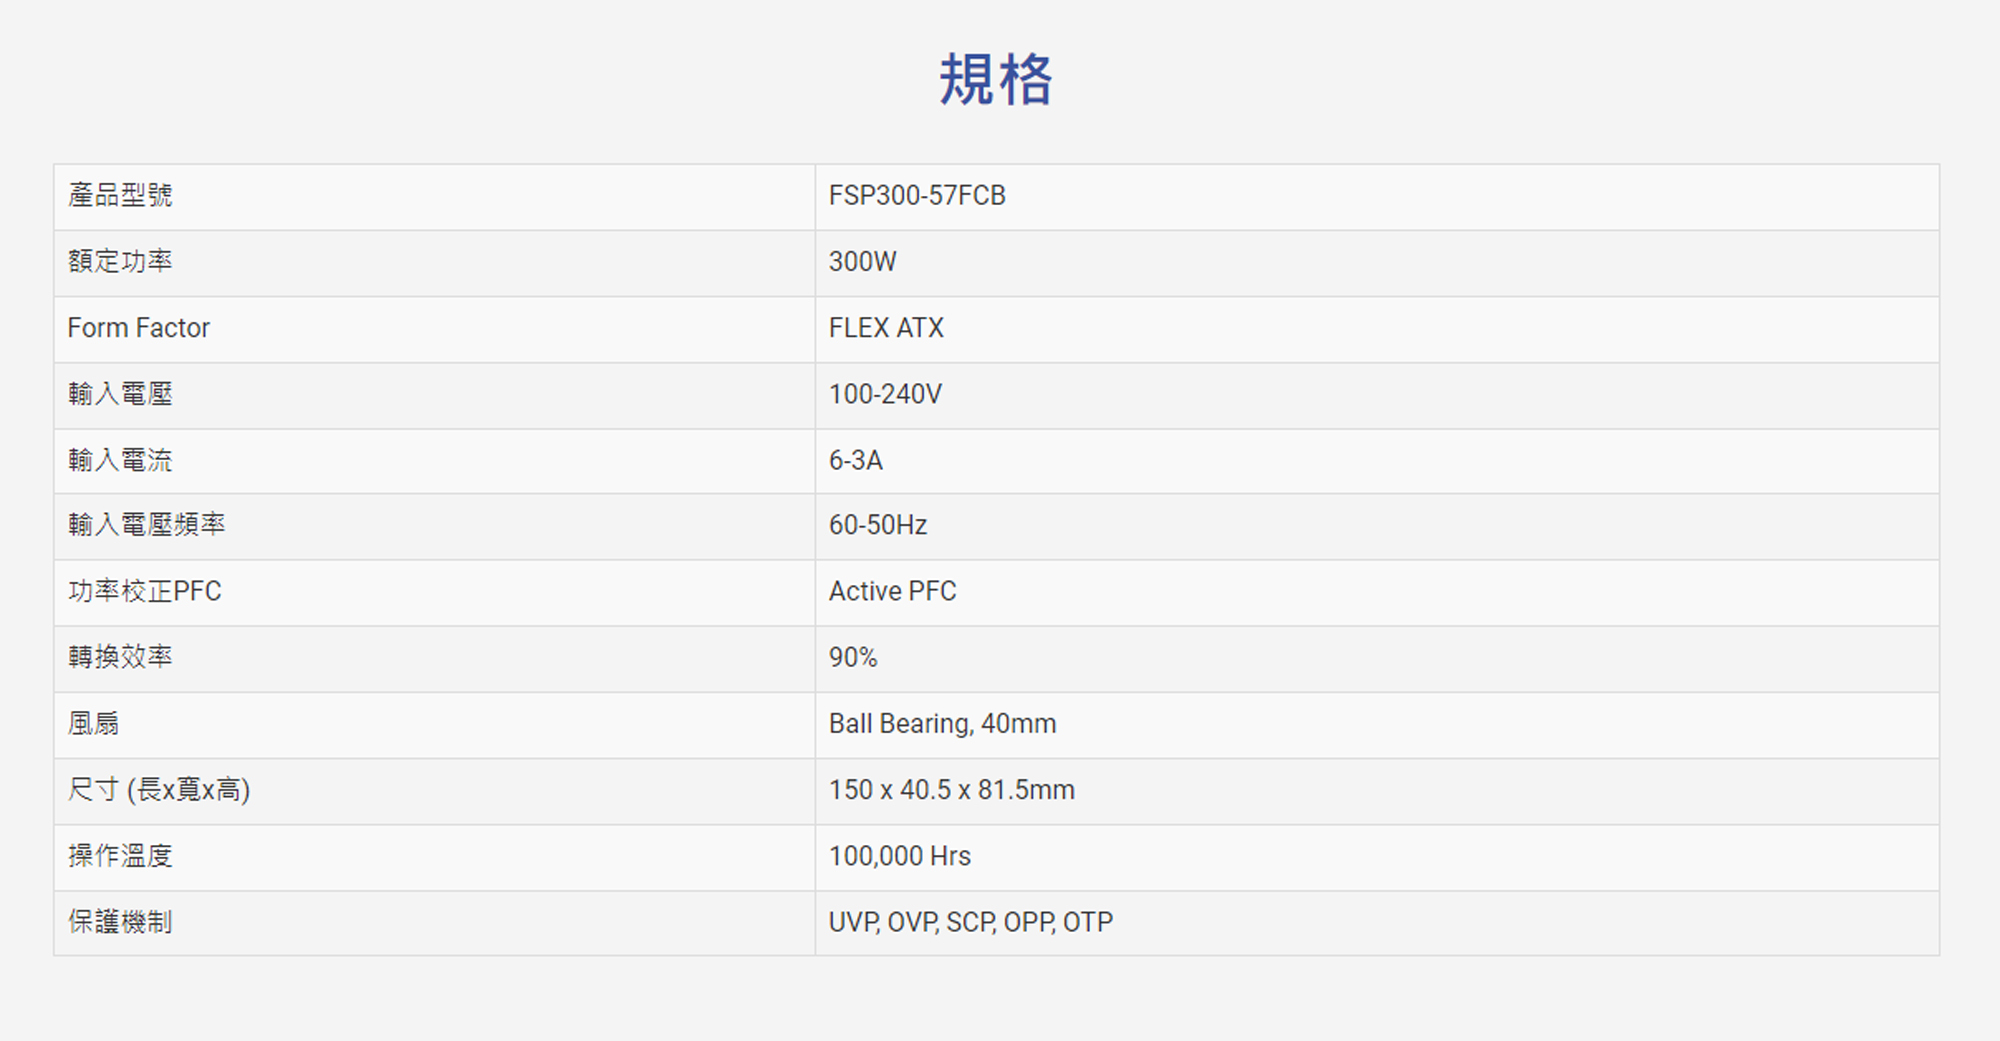Viewport: 2000px width, 1041px height.
Task: Click the 6-3A input current value
Action: click(x=856, y=461)
